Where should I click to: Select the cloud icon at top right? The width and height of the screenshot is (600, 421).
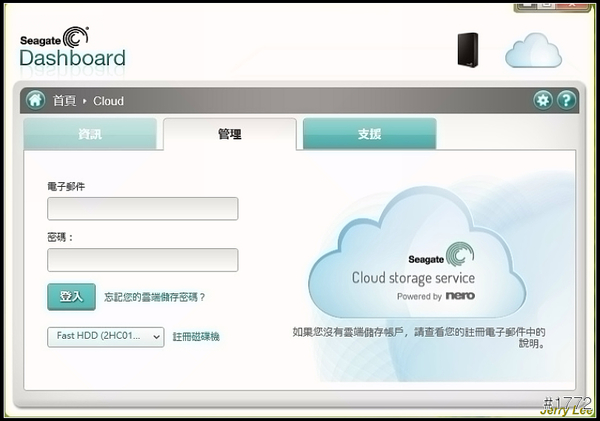[533, 51]
